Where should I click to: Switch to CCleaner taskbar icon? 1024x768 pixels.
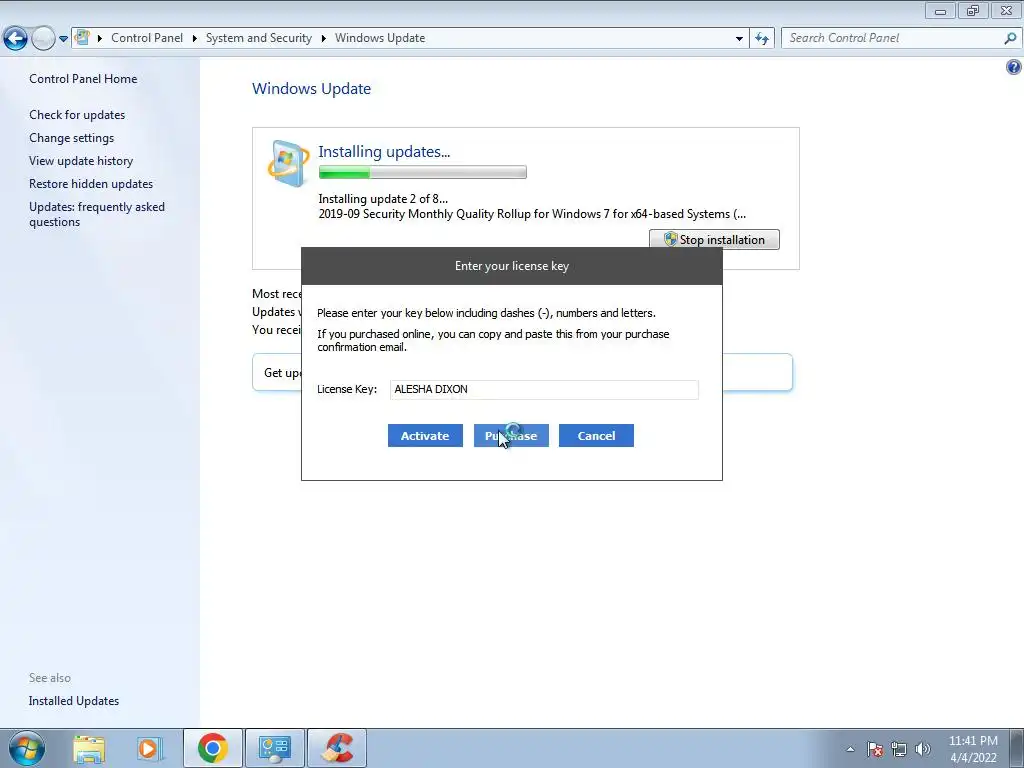(336, 748)
